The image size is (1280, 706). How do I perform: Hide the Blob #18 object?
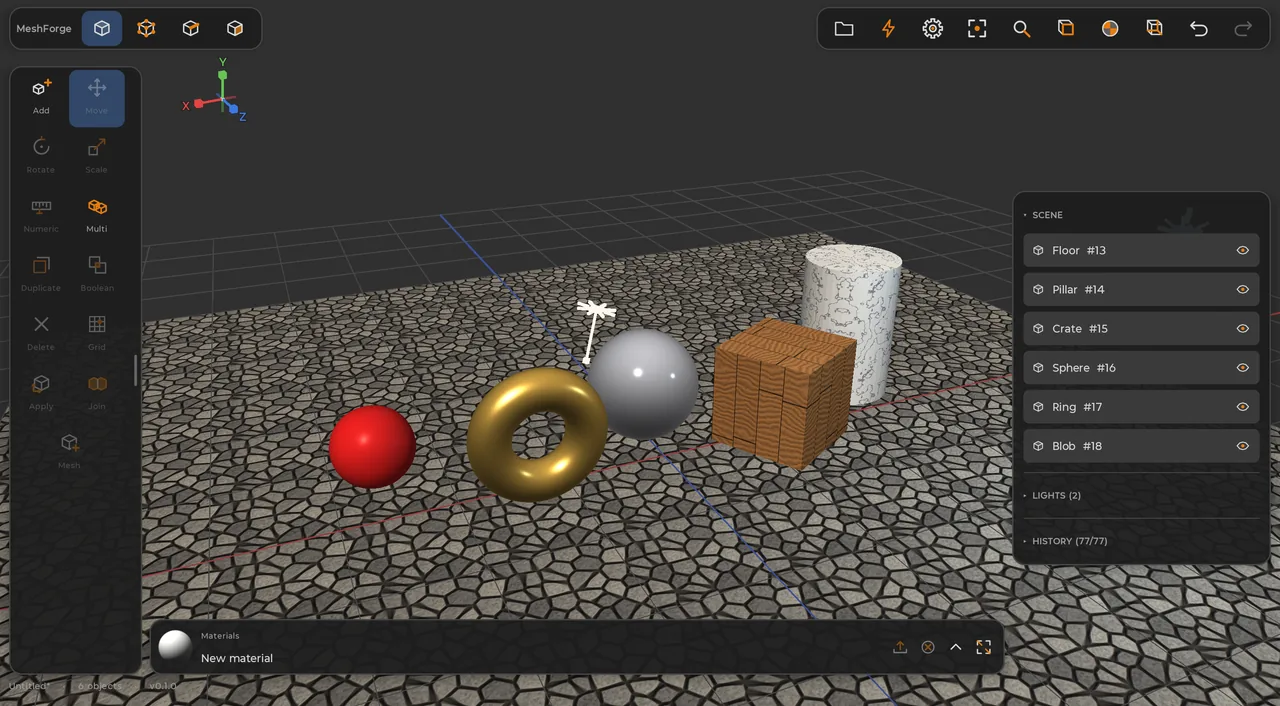[x=1243, y=446]
